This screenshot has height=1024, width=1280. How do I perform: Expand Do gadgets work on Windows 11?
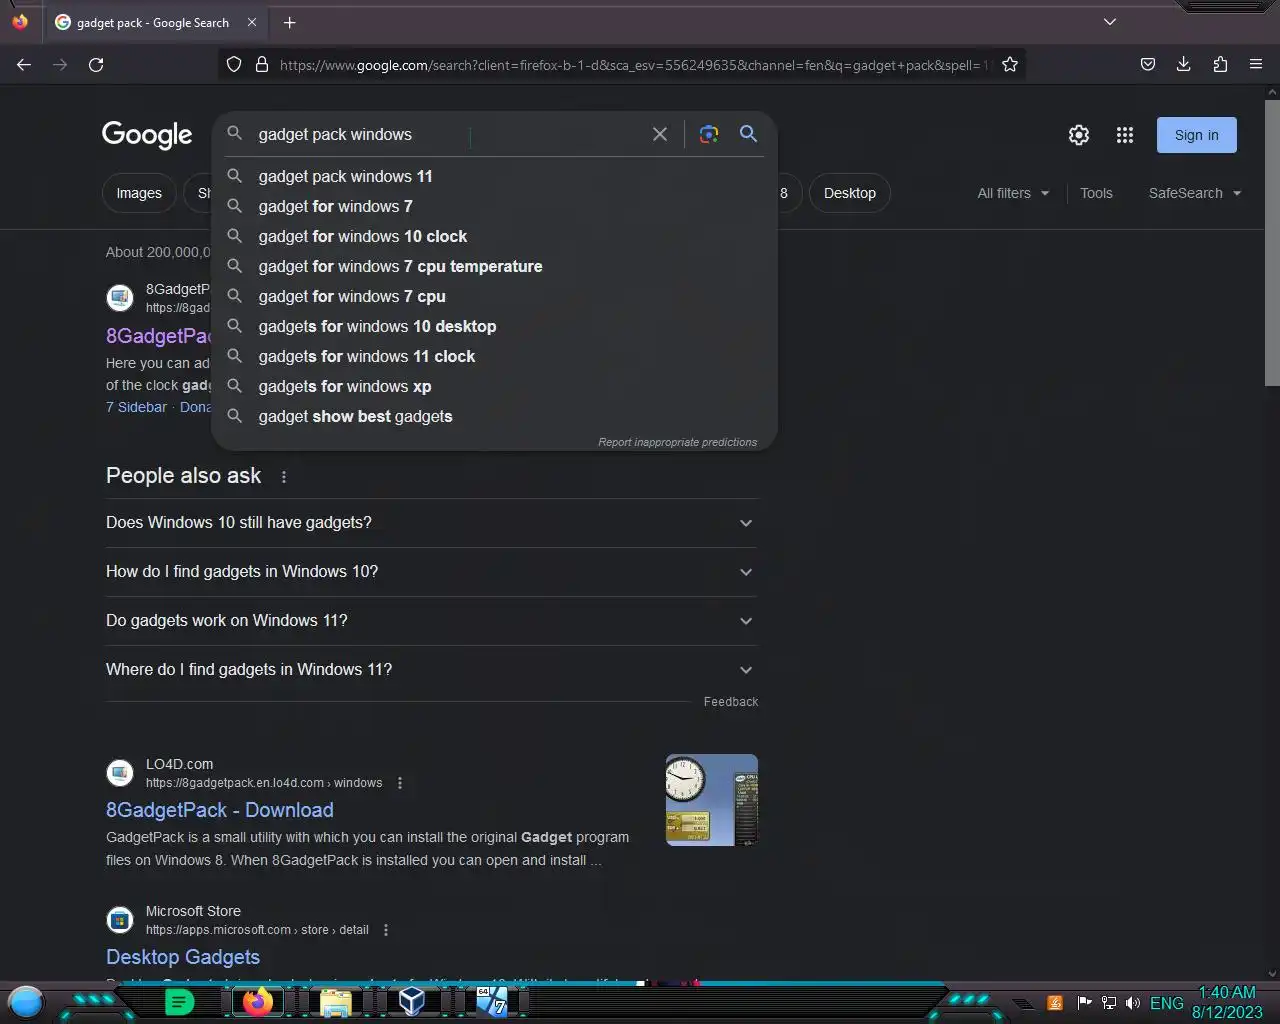click(x=432, y=621)
